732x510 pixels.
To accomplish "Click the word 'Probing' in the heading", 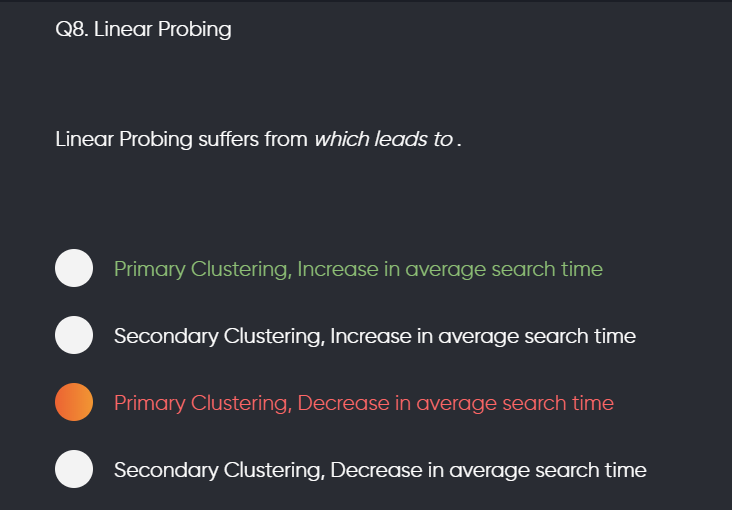I will 195,30.
